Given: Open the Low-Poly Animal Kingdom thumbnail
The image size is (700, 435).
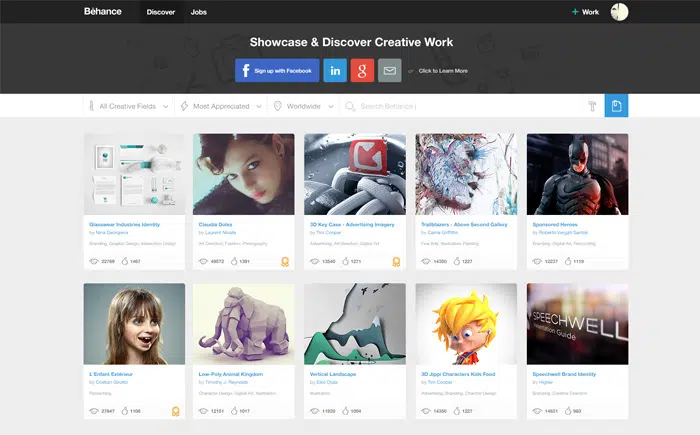Looking at the screenshot, I should pos(244,323).
